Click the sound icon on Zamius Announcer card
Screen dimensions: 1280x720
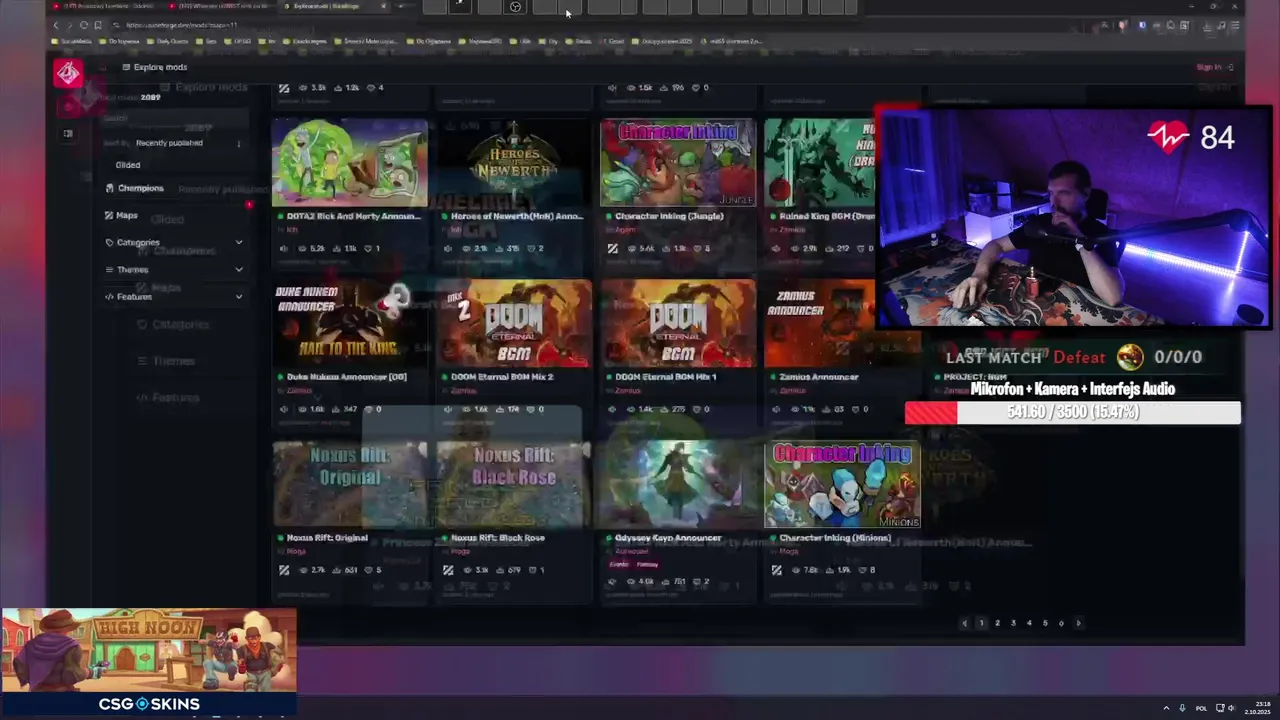(x=776, y=409)
